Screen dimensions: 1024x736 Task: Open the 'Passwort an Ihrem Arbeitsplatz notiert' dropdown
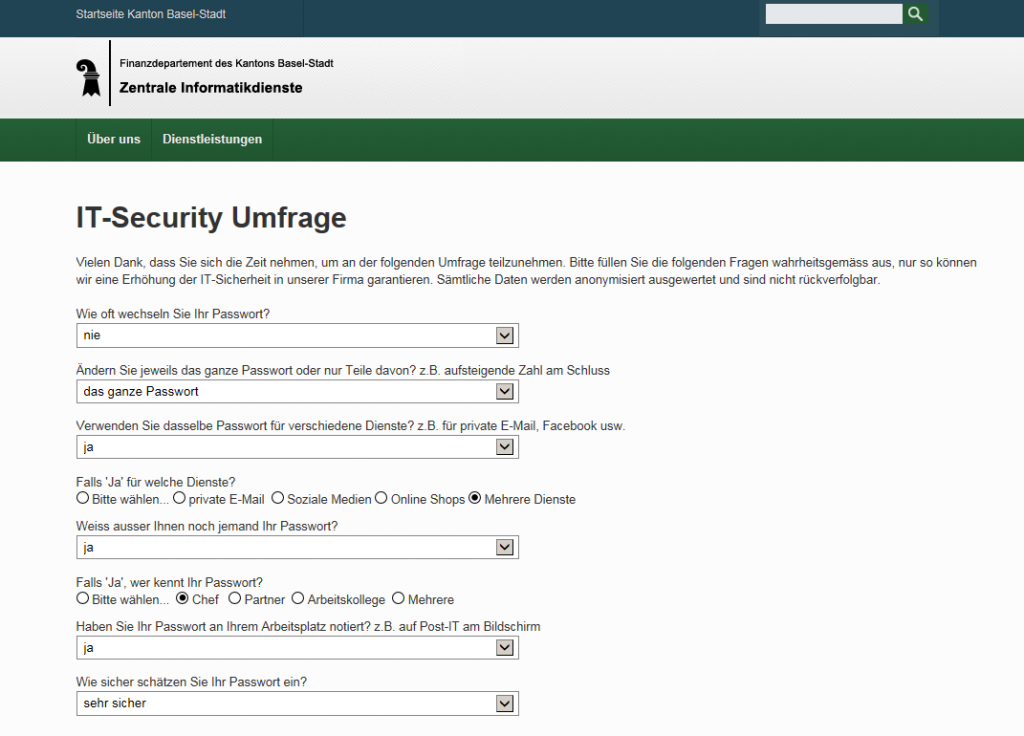[297, 648]
